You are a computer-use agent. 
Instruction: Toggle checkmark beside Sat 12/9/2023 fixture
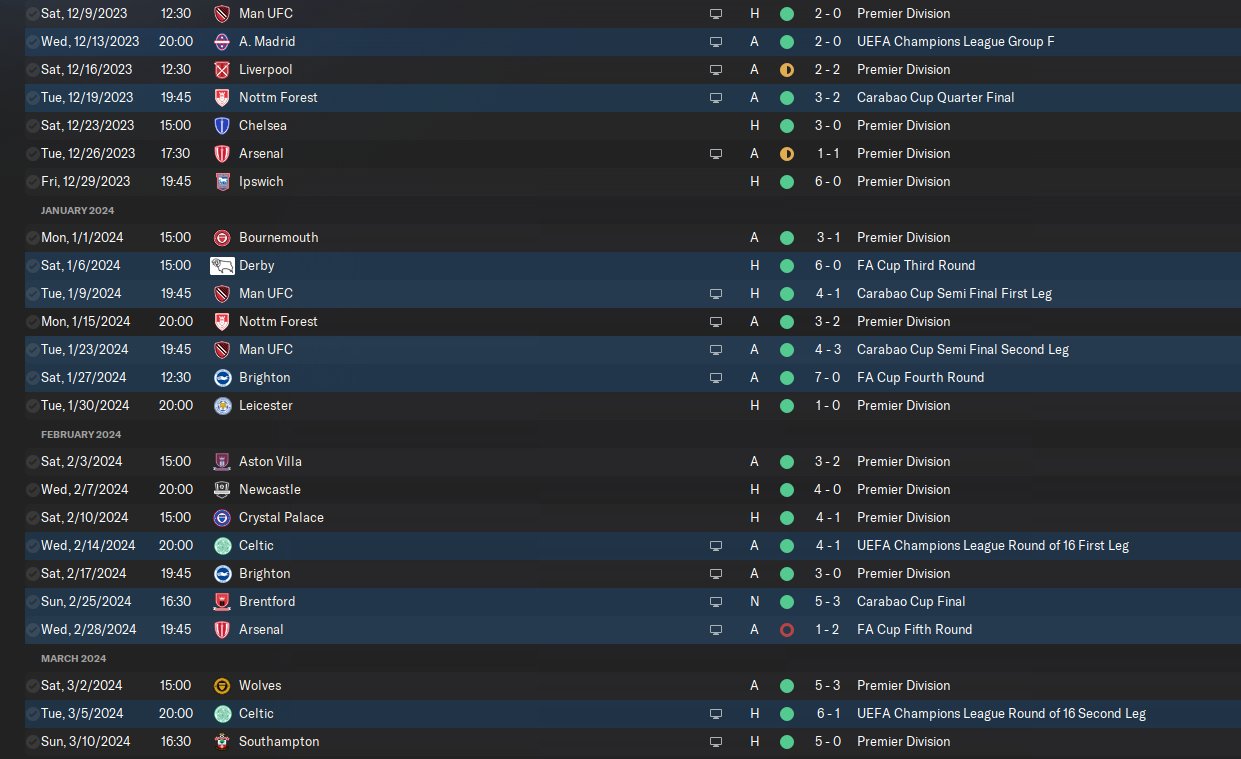coord(33,14)
